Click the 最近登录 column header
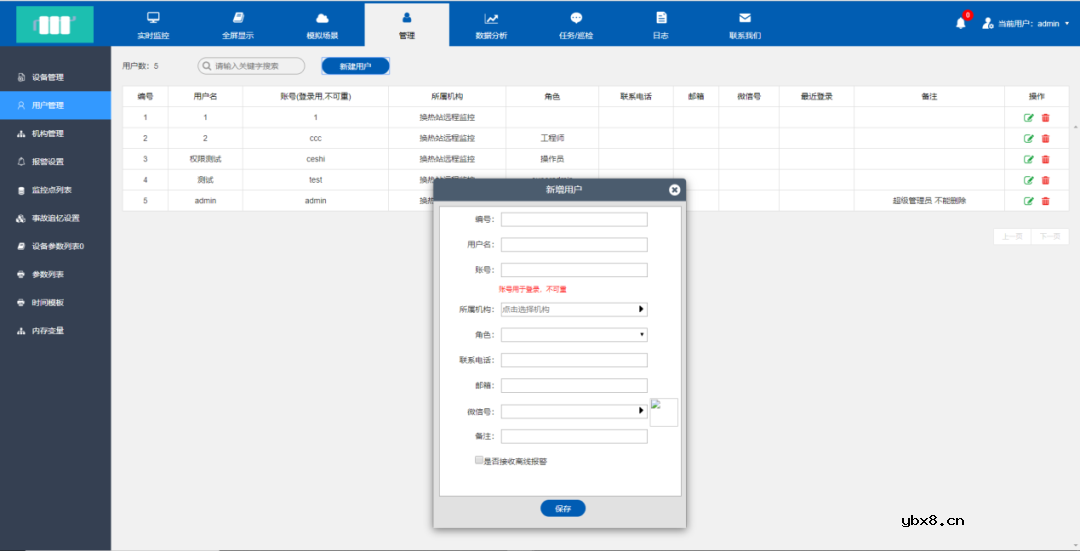The width and height of the screenshot is (1080, 551). (x=817, y=96)
